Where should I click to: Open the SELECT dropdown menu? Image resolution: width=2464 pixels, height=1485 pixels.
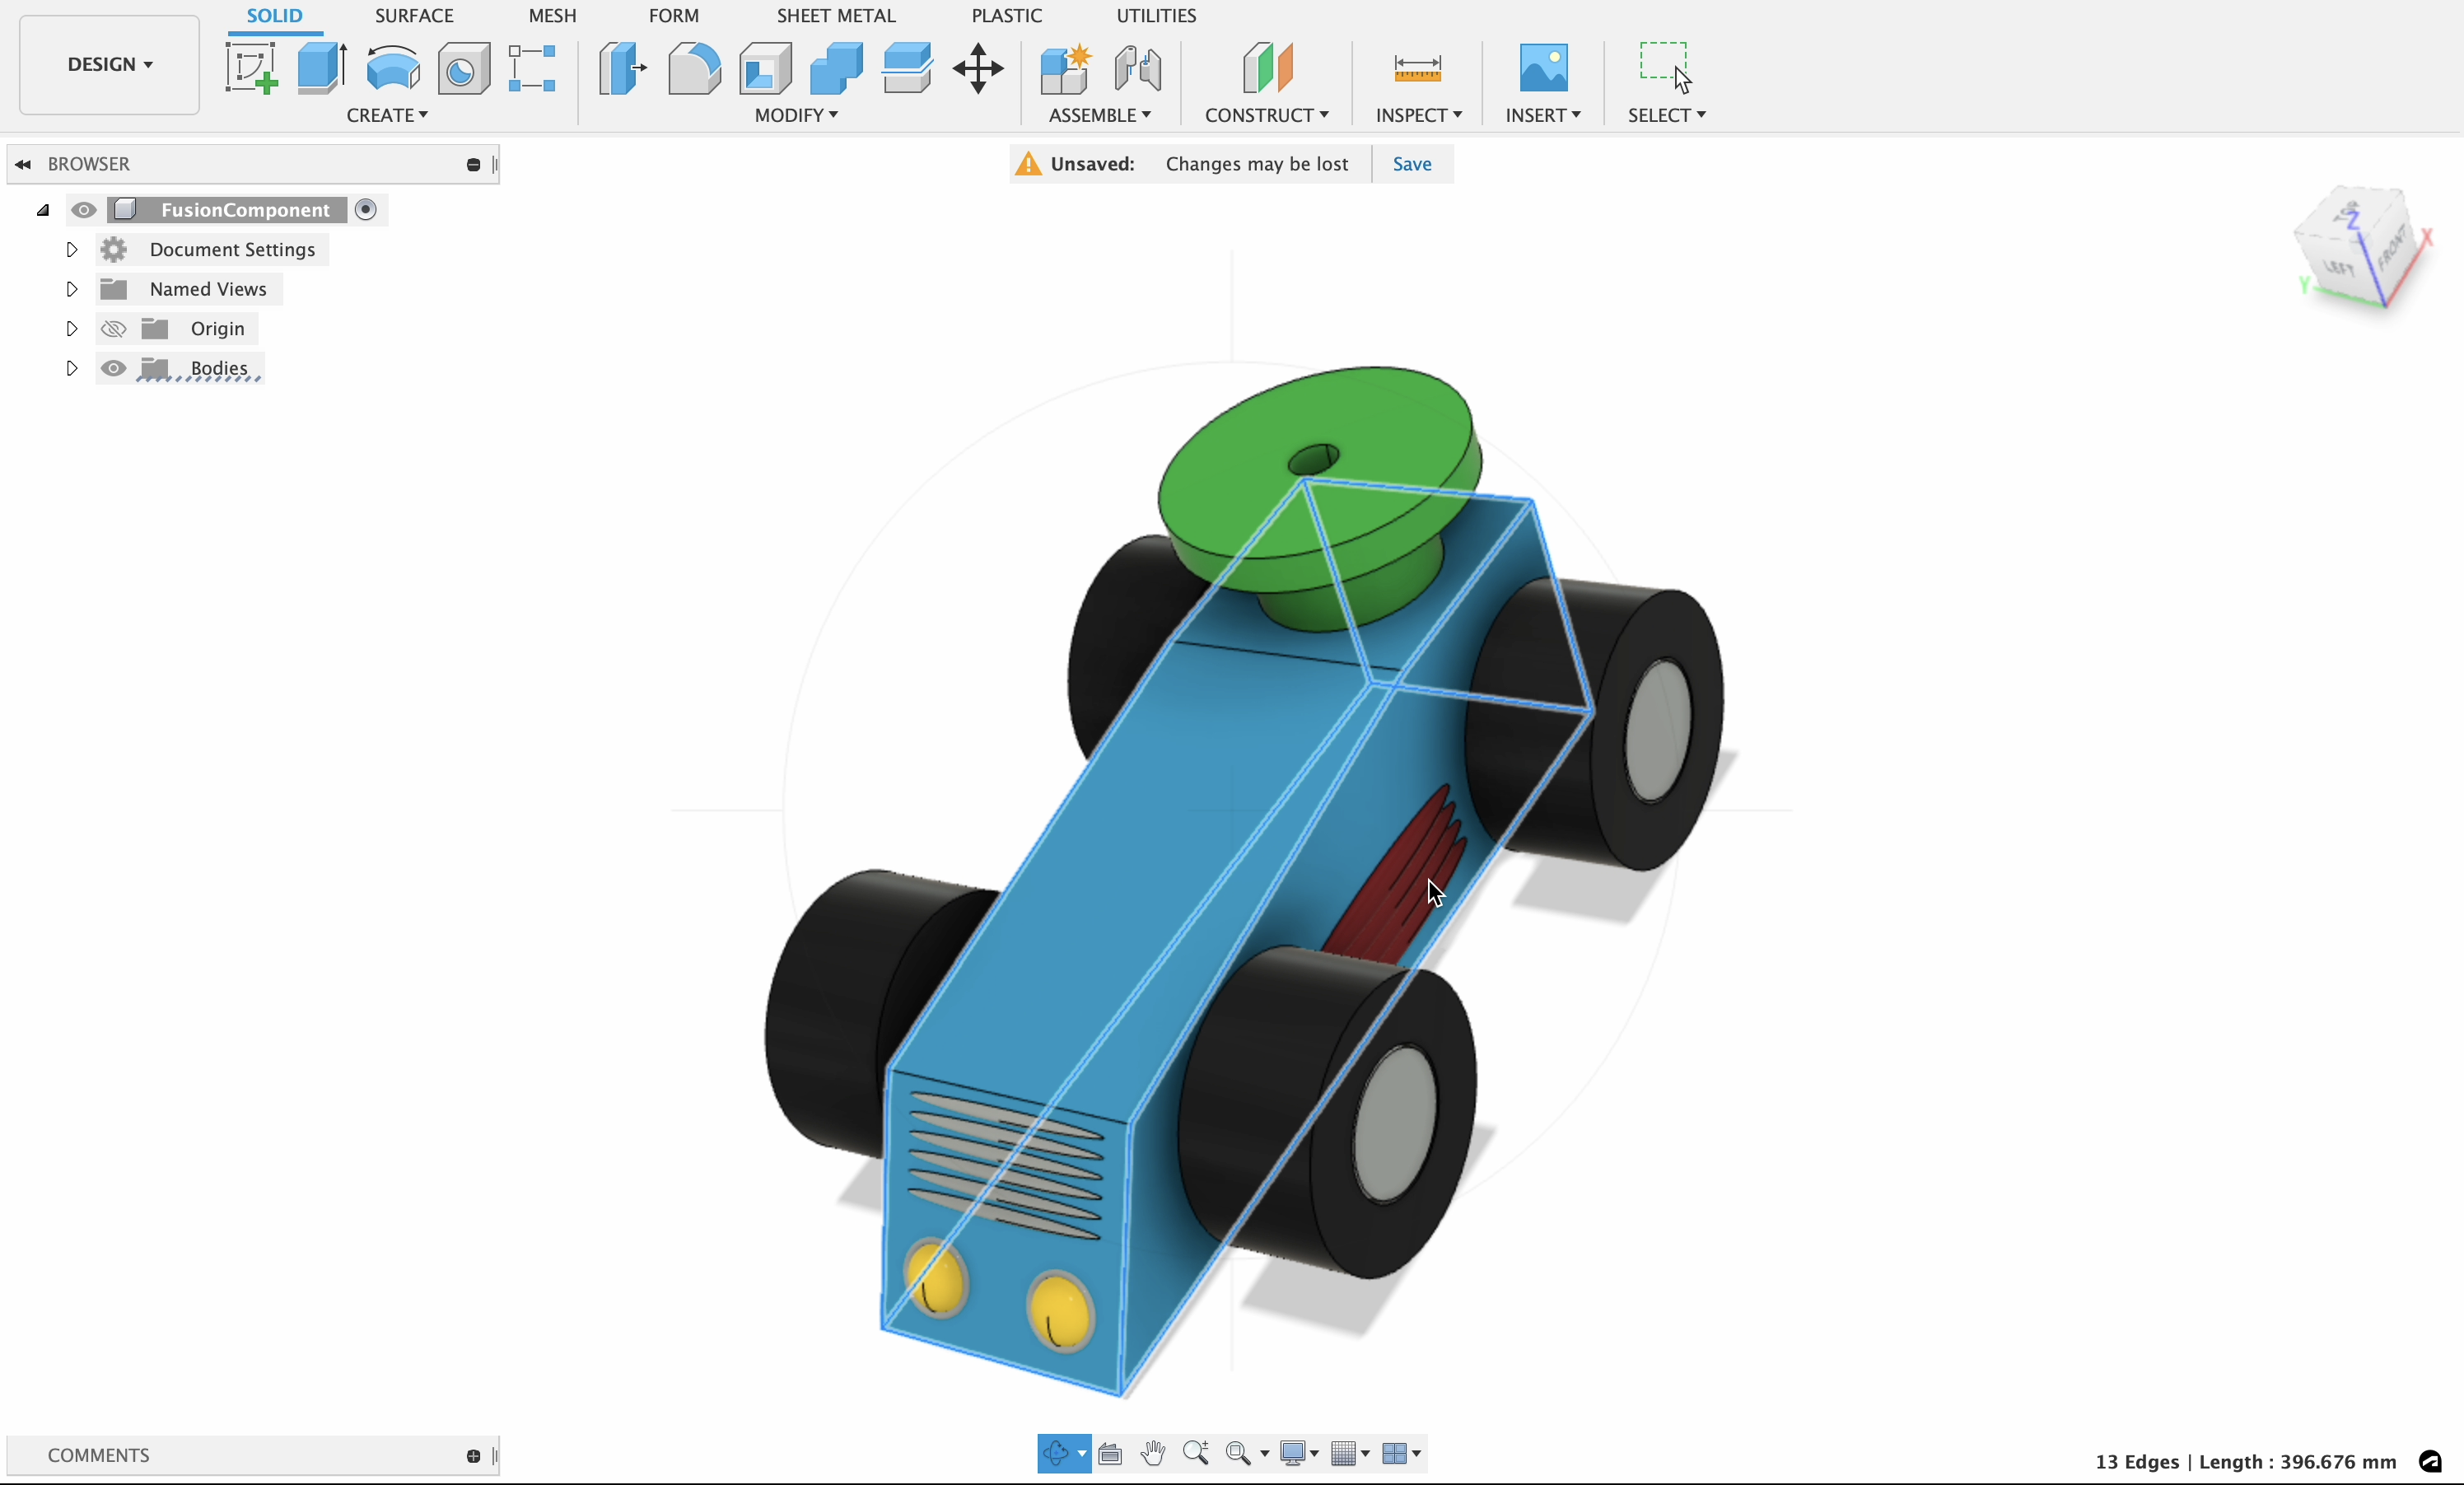pos(1667,115)
